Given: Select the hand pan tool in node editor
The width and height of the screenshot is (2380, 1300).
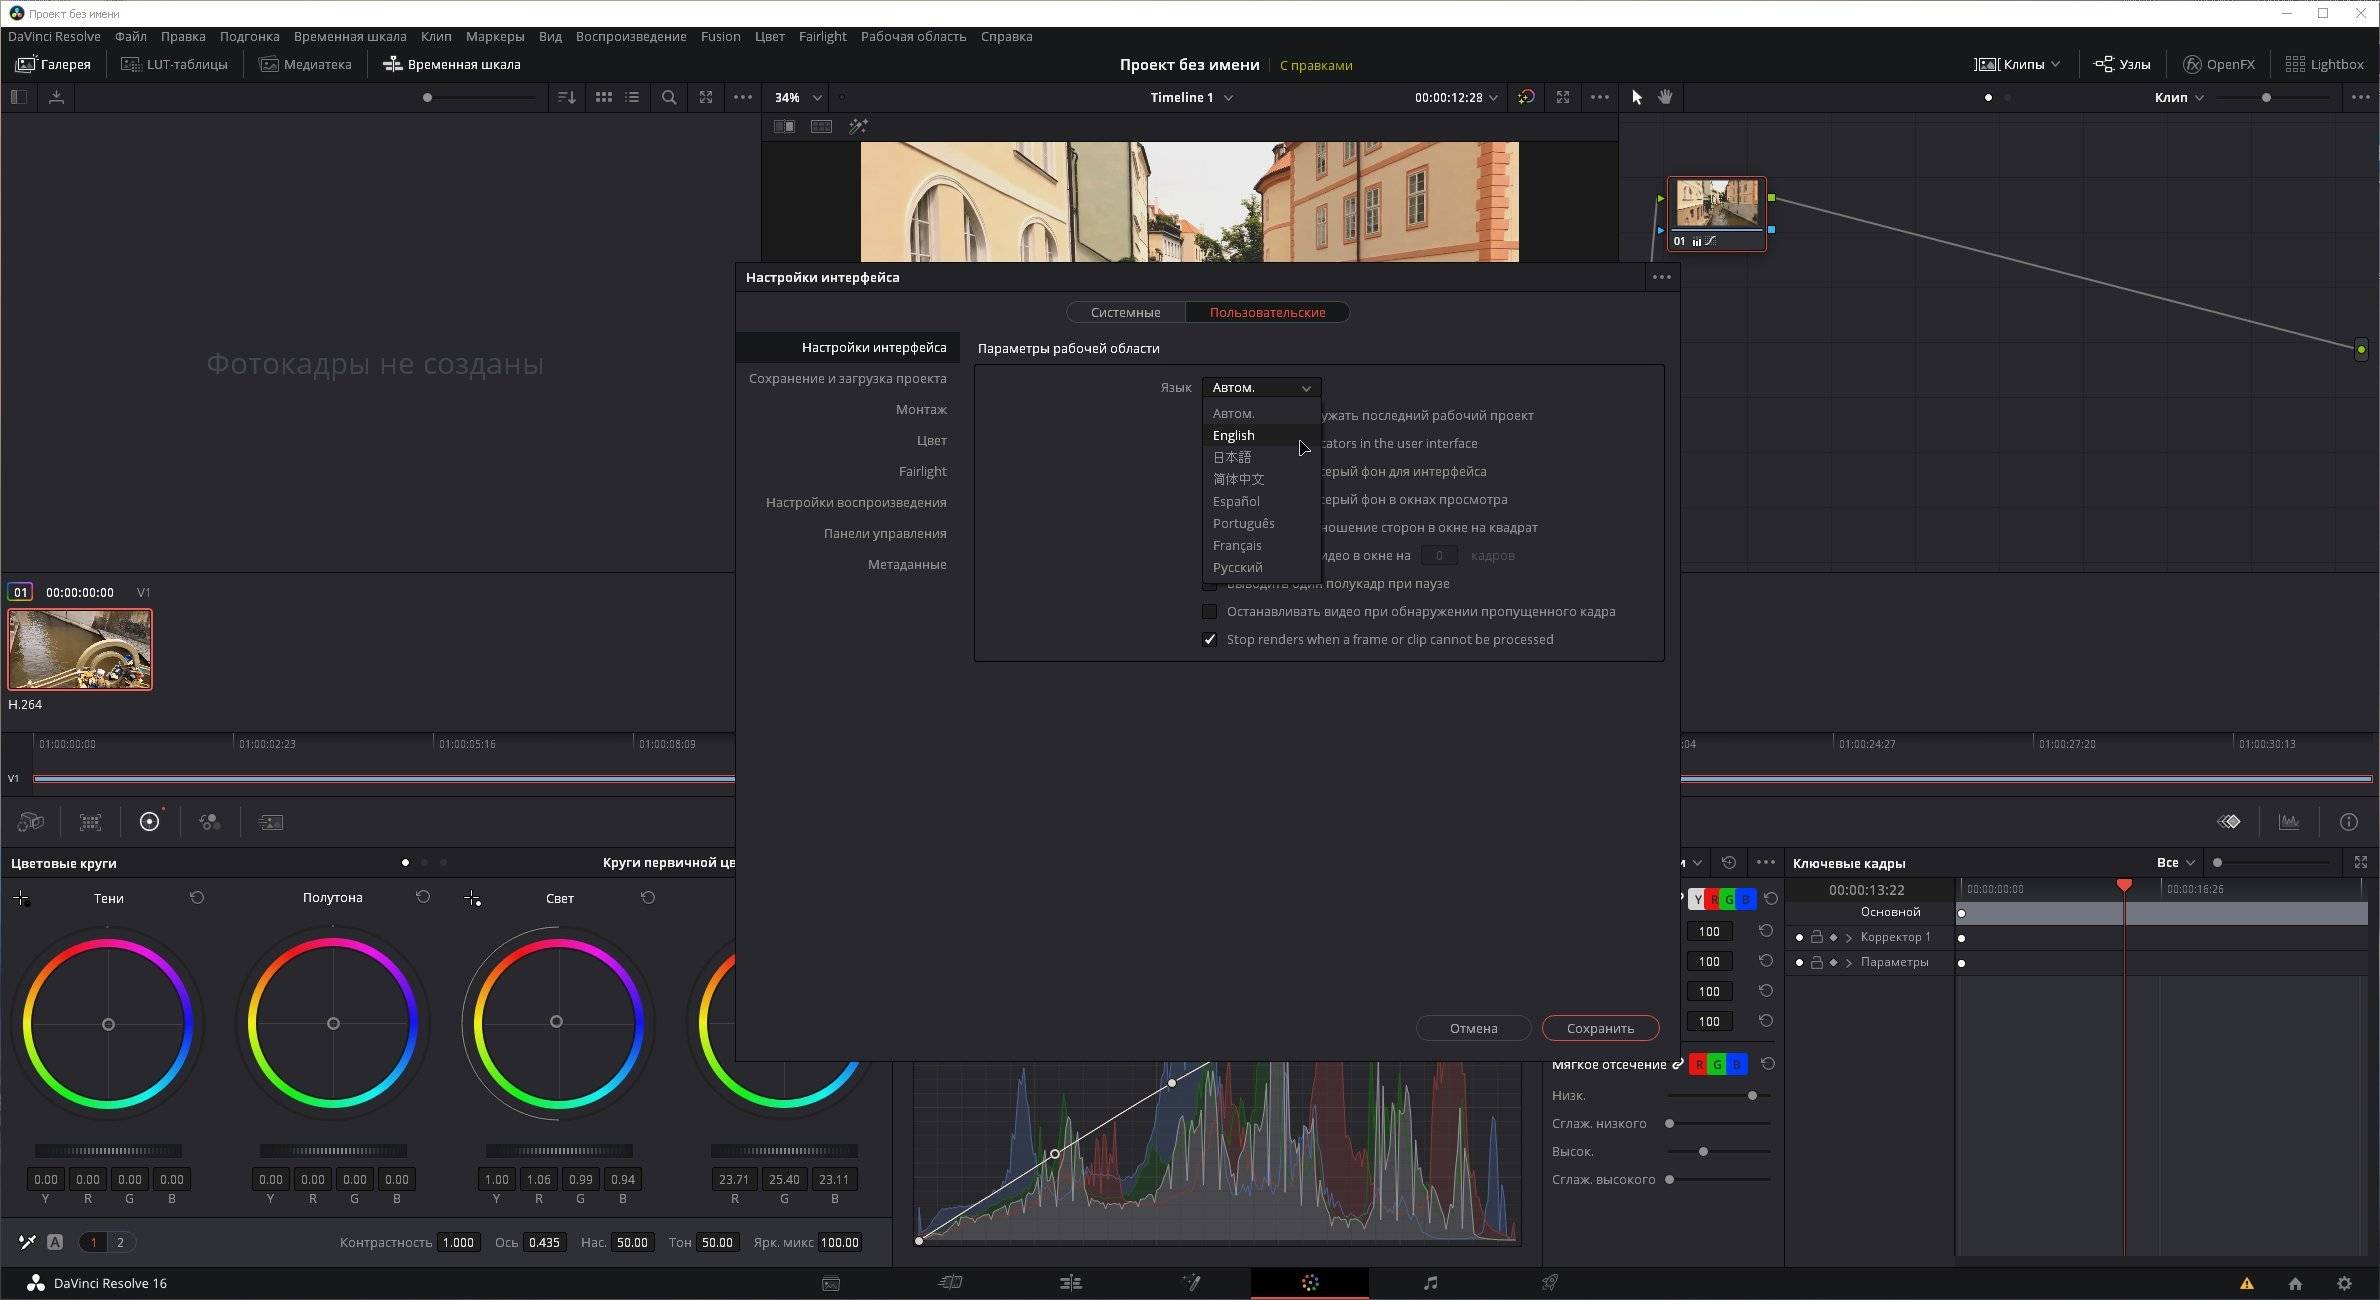Looking at the screenshot, I should (1665, 97).
